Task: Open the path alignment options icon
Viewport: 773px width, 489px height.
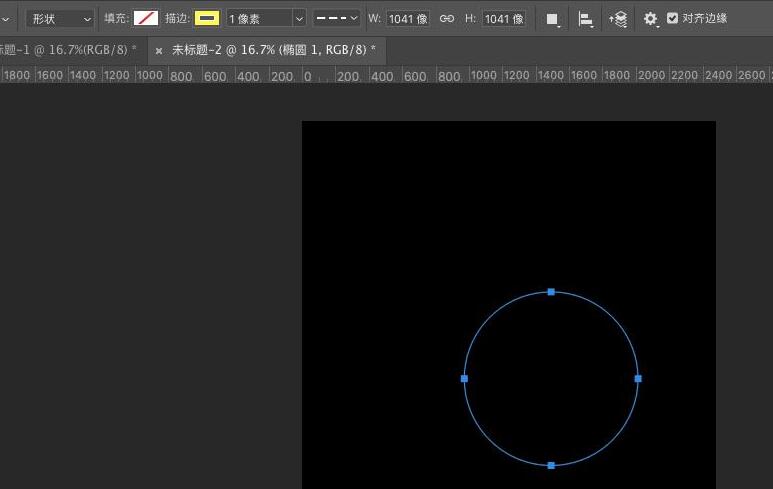Action: pos(586,19)
